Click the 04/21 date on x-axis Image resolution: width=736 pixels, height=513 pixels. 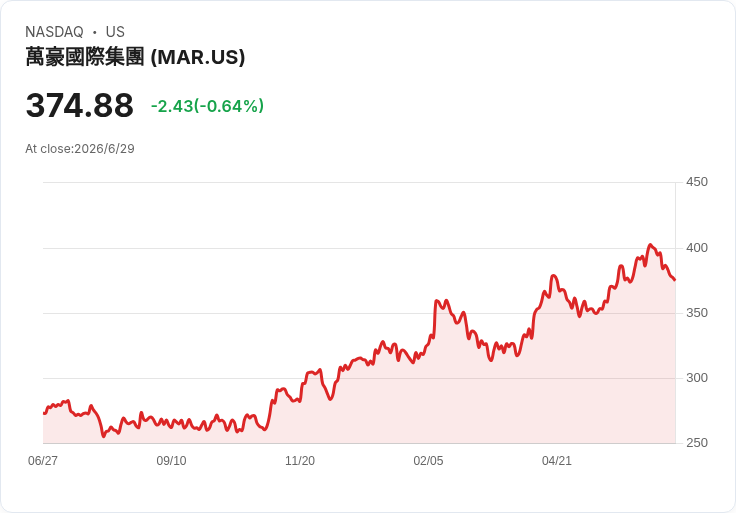click(x=557, y=461)
